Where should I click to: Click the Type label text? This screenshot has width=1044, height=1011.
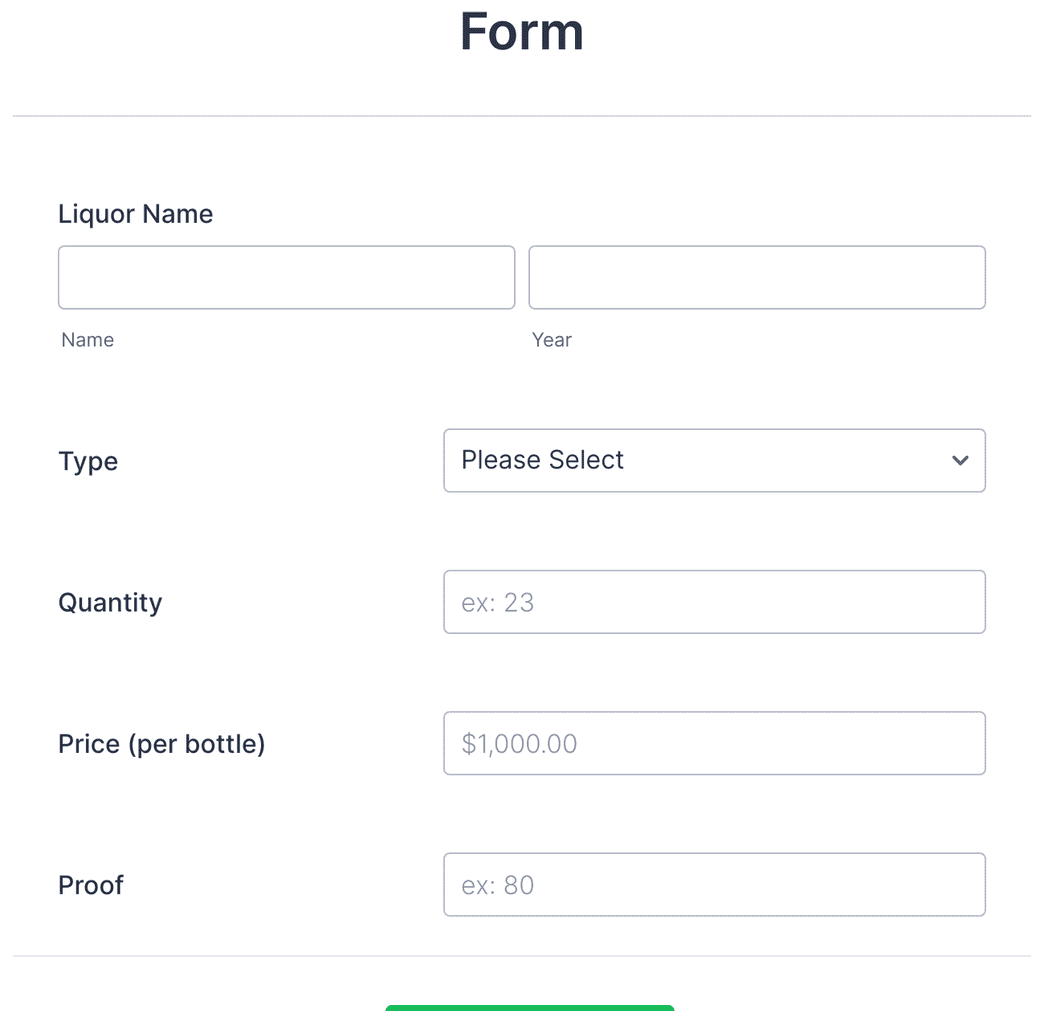tap(88, 461)
